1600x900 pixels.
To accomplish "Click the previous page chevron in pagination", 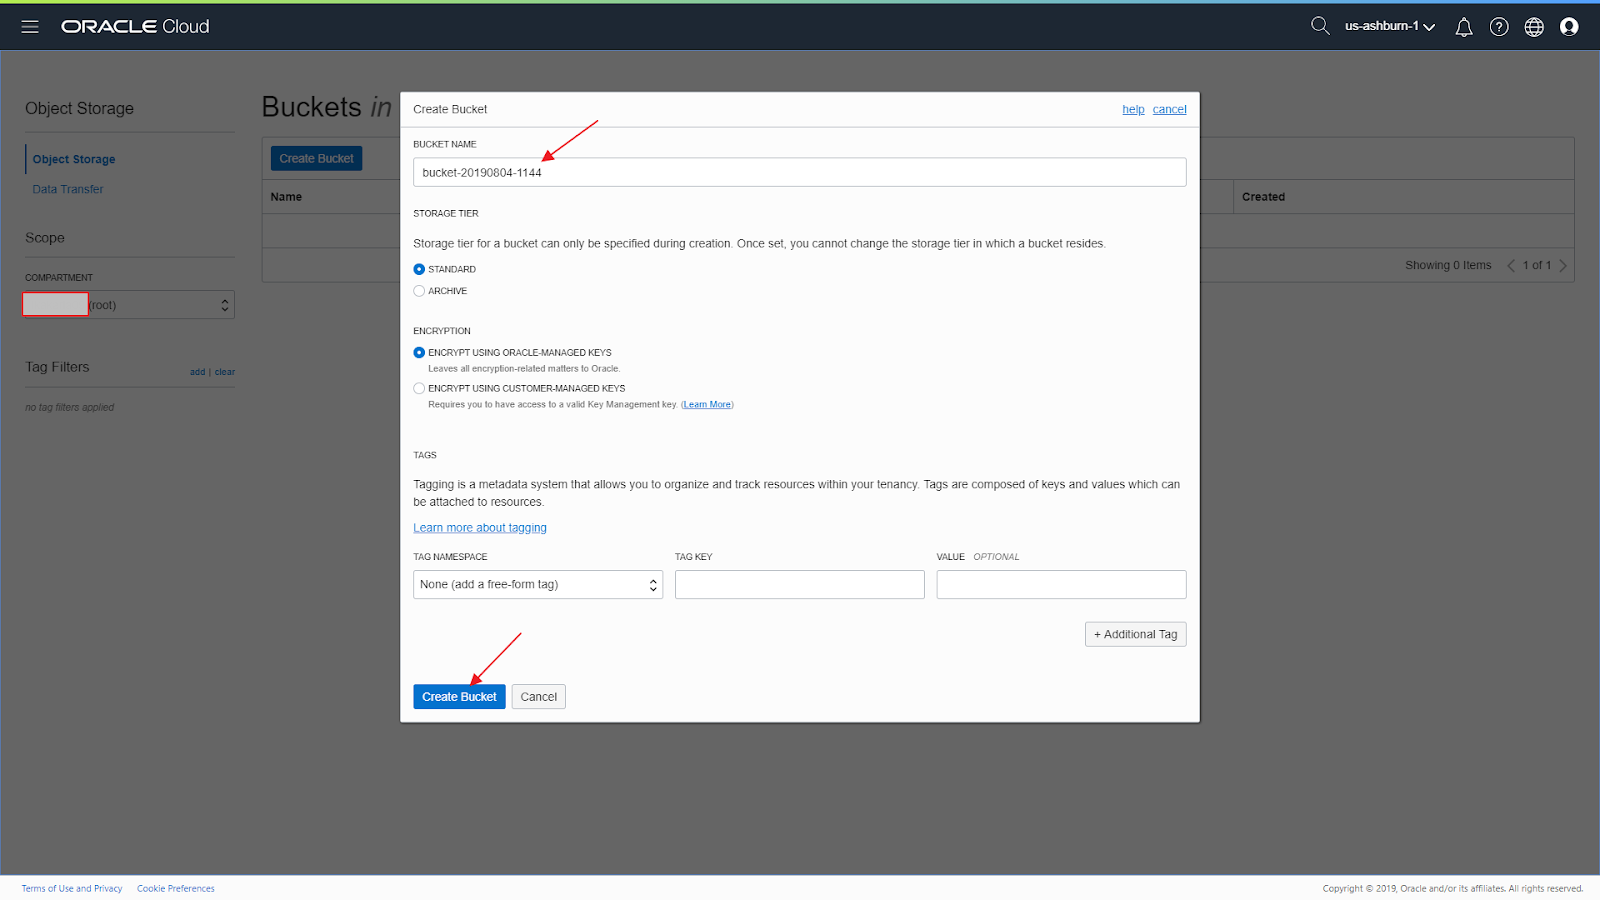I will click(x=1510, y=265).
